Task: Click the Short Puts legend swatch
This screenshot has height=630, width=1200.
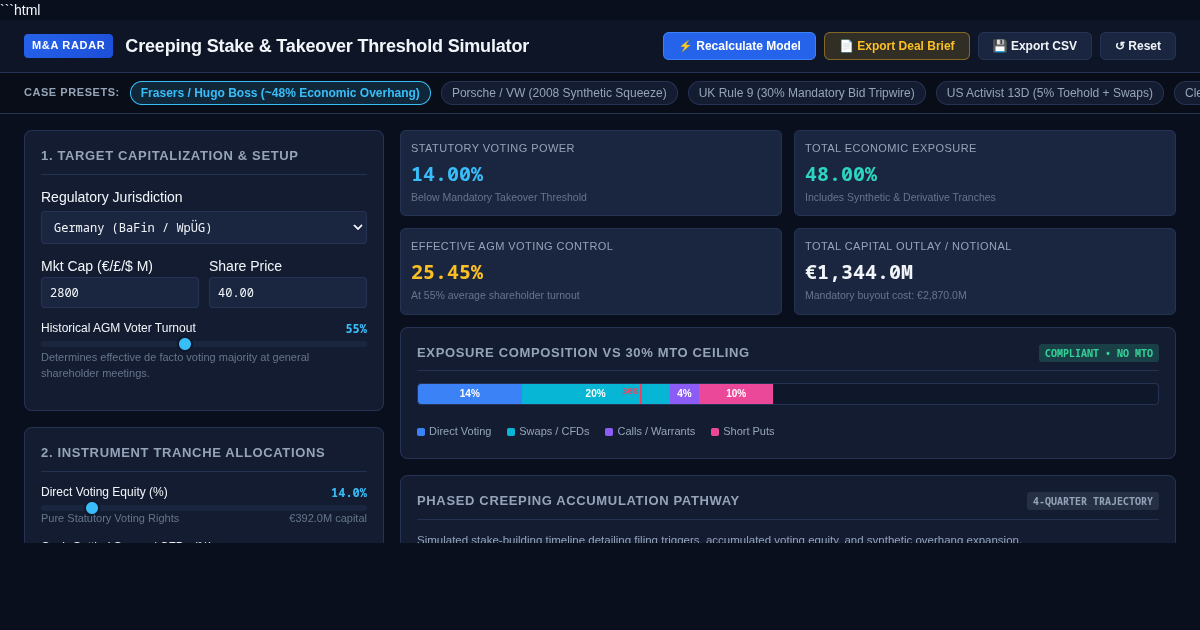Action: [x=715, y=432]
